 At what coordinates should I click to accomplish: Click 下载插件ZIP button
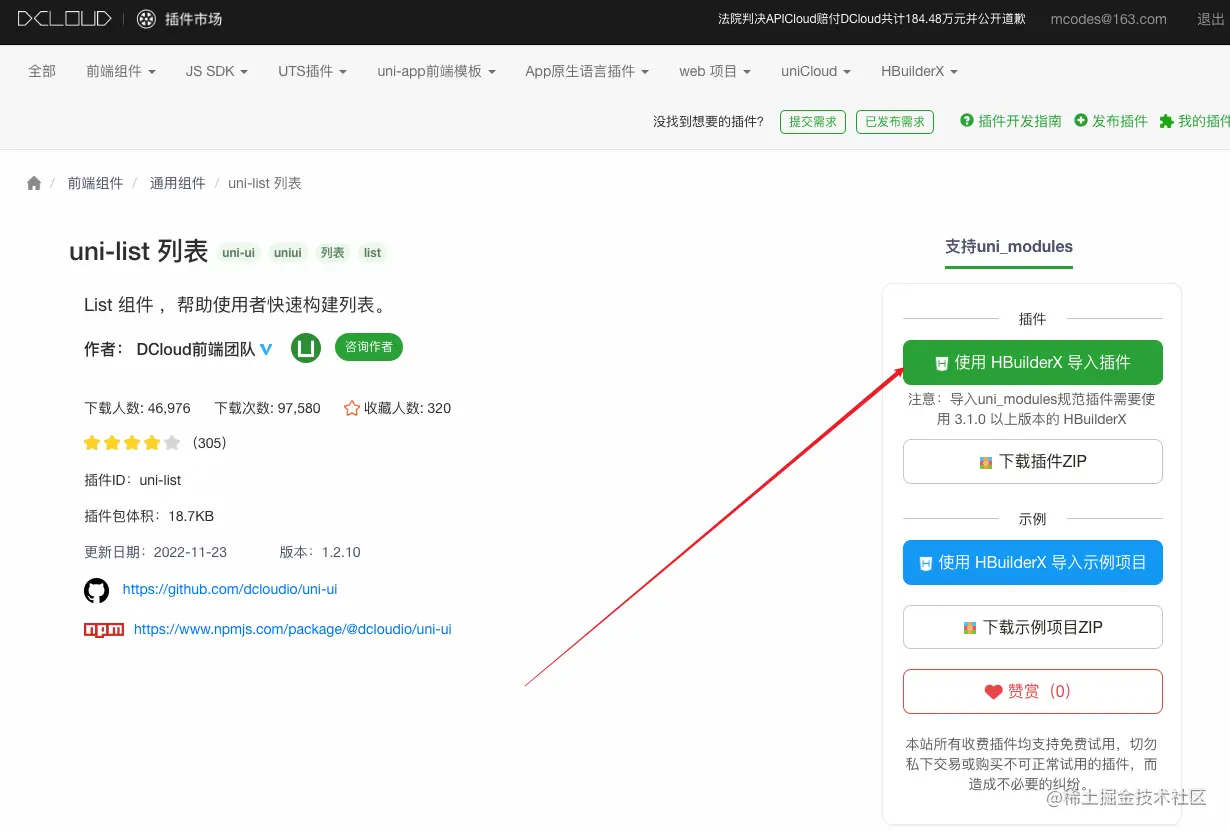1033,461
